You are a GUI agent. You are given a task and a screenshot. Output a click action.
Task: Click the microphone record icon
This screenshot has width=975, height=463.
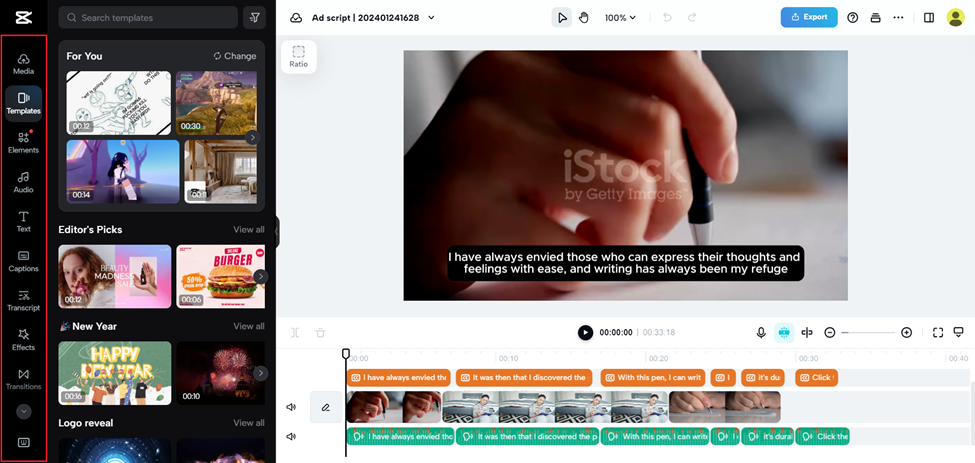tap(761, 332)
